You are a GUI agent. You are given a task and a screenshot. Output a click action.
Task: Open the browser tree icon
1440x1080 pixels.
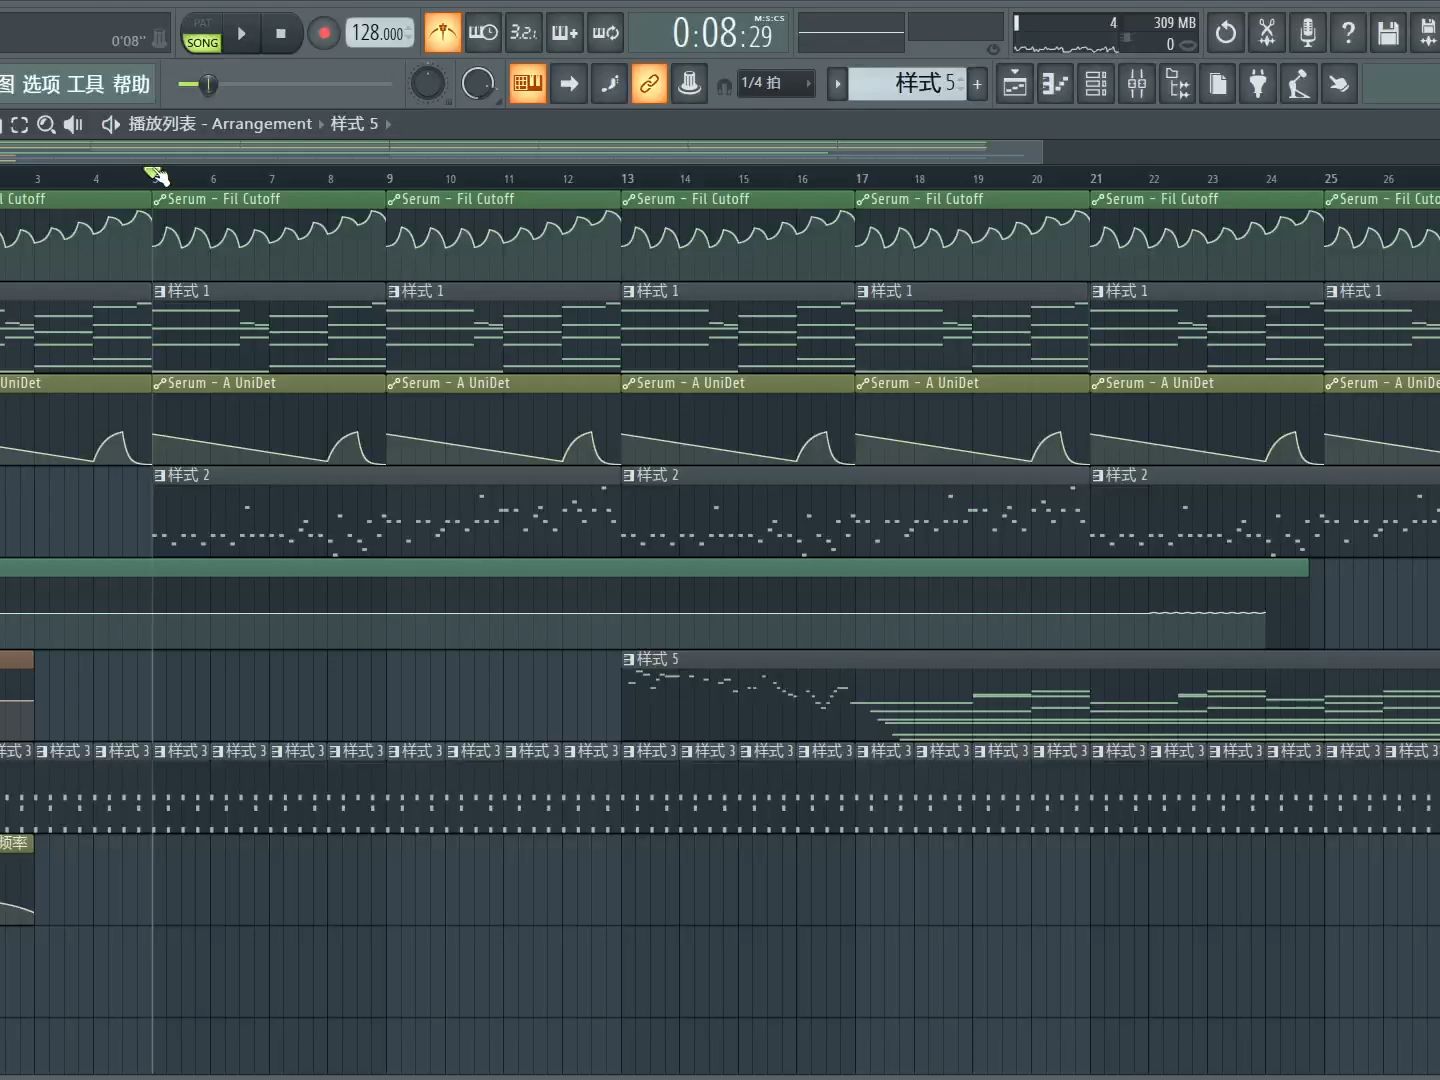tap(1178, 84)
